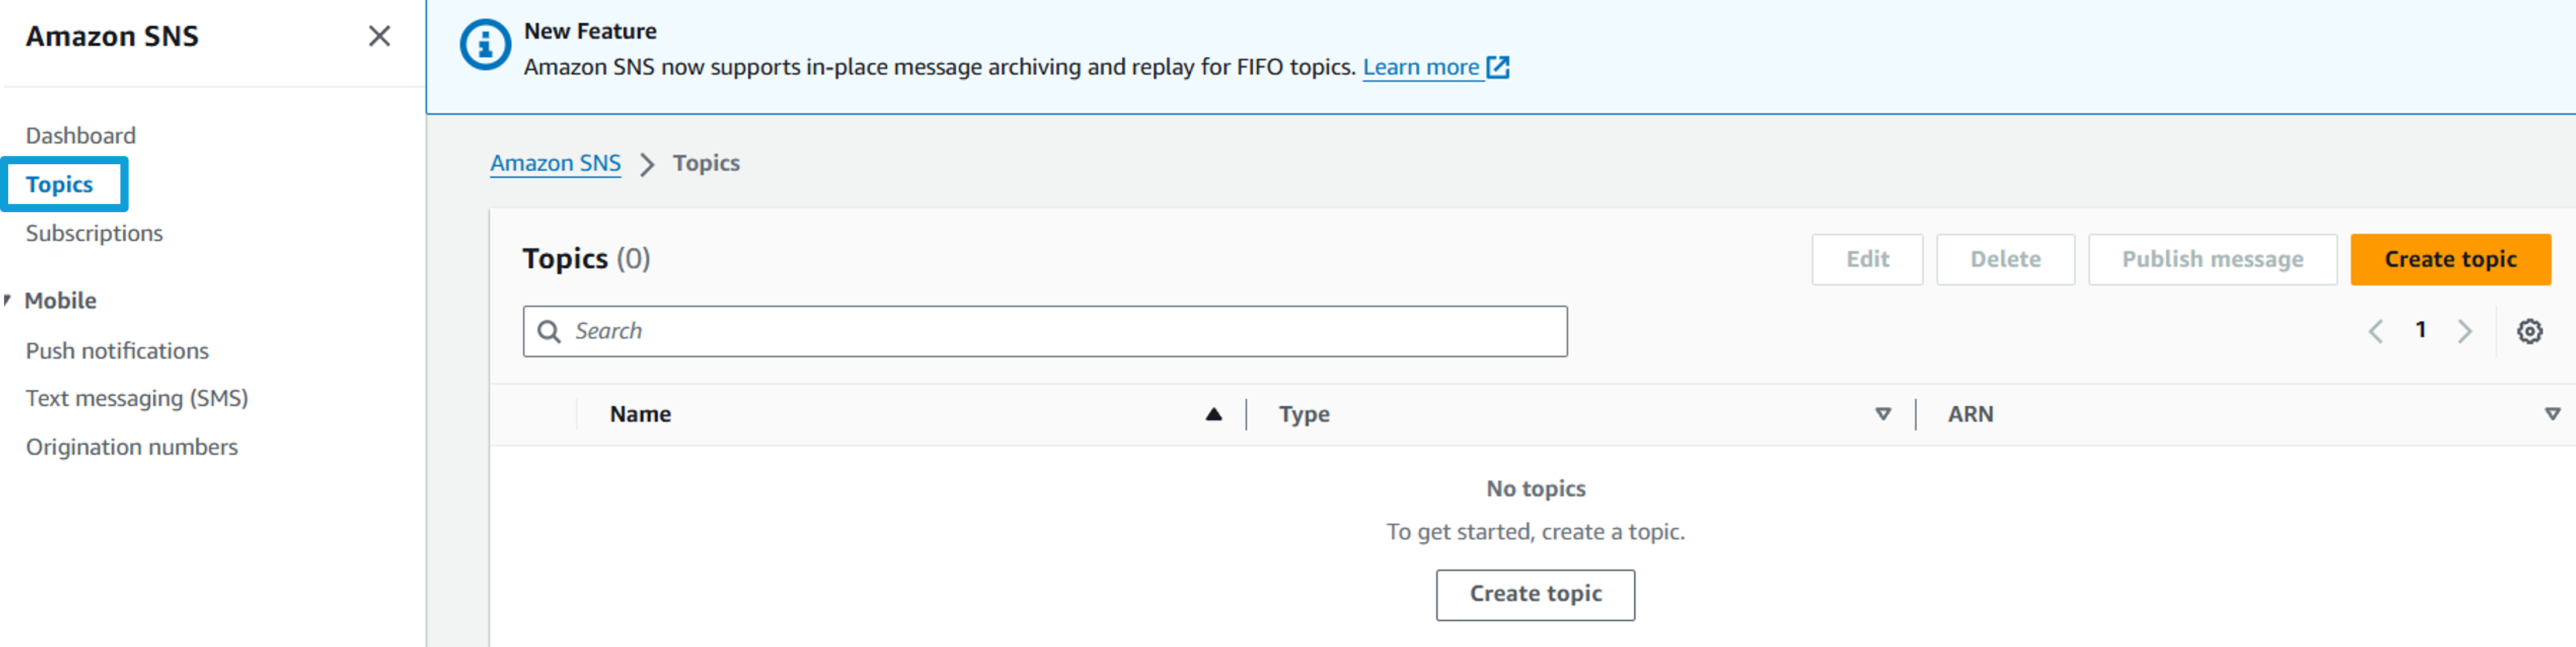Viewport: 2576px width, 647px height.
Task: Click the New Feature info icon
Action: coord(485,45)
